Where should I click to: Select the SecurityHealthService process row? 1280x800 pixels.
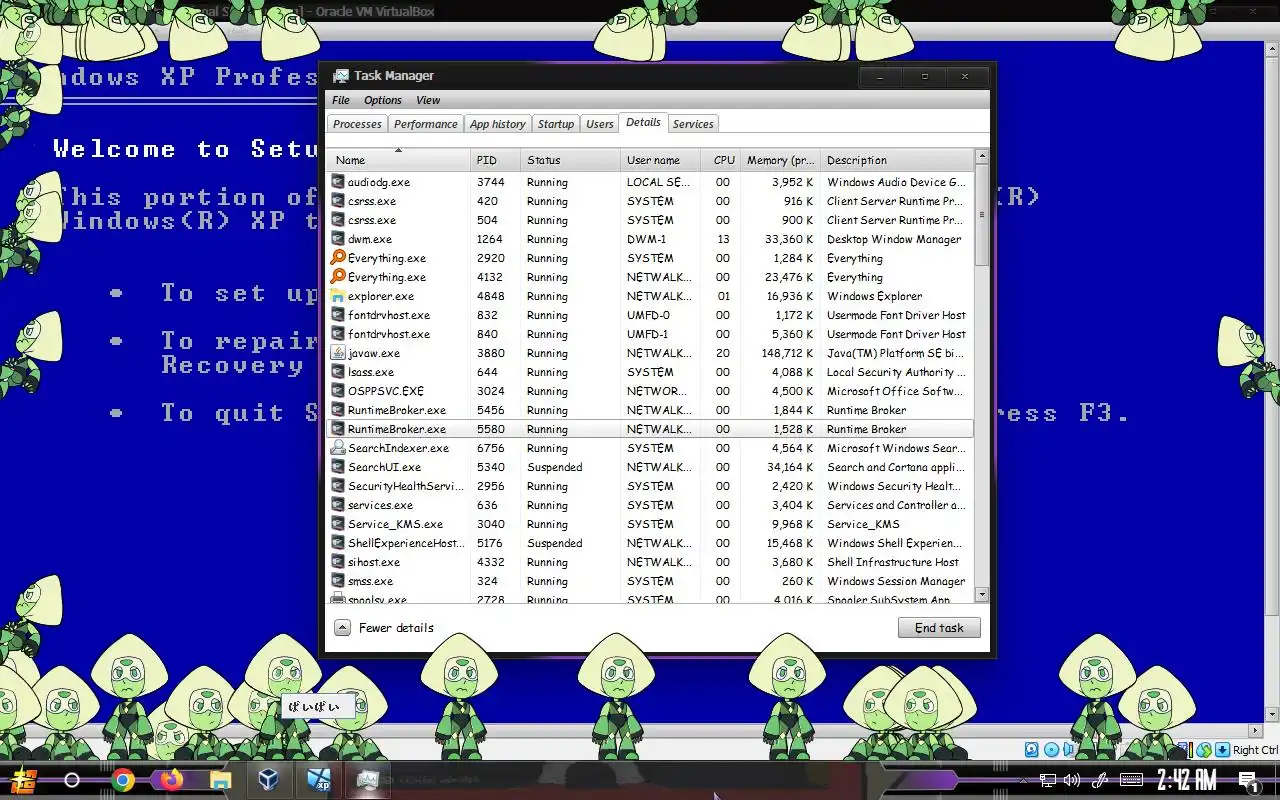coord(650,486)
